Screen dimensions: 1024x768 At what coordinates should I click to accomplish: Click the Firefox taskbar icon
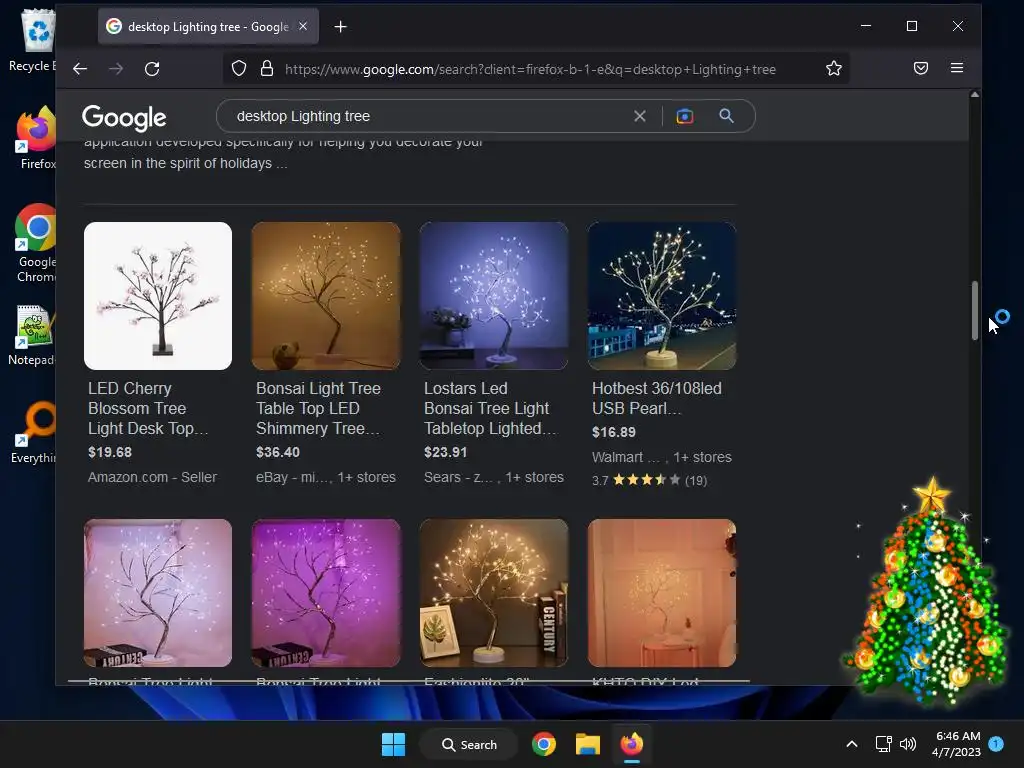[x=632, y=744]
